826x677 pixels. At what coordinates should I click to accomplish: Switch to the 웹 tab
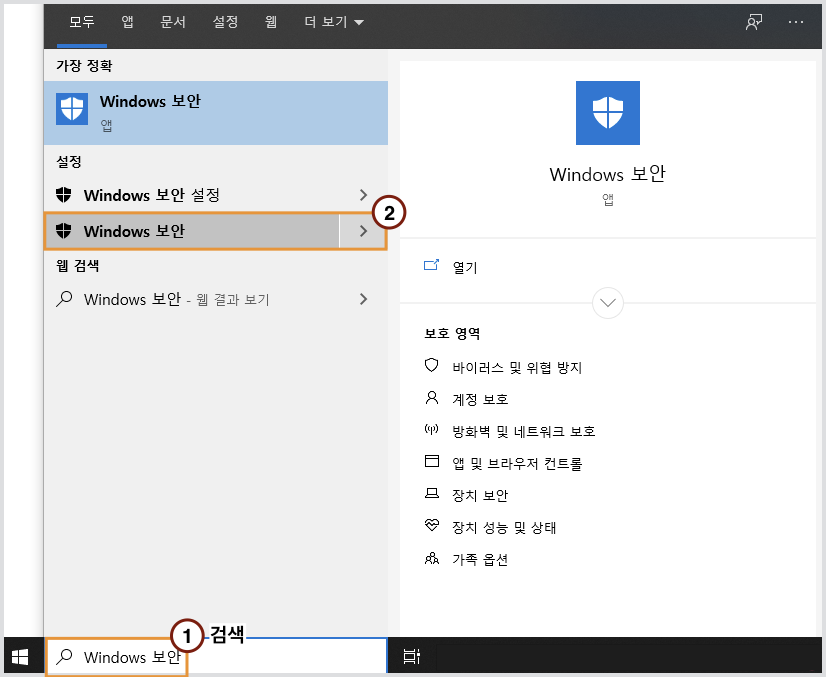271,22
